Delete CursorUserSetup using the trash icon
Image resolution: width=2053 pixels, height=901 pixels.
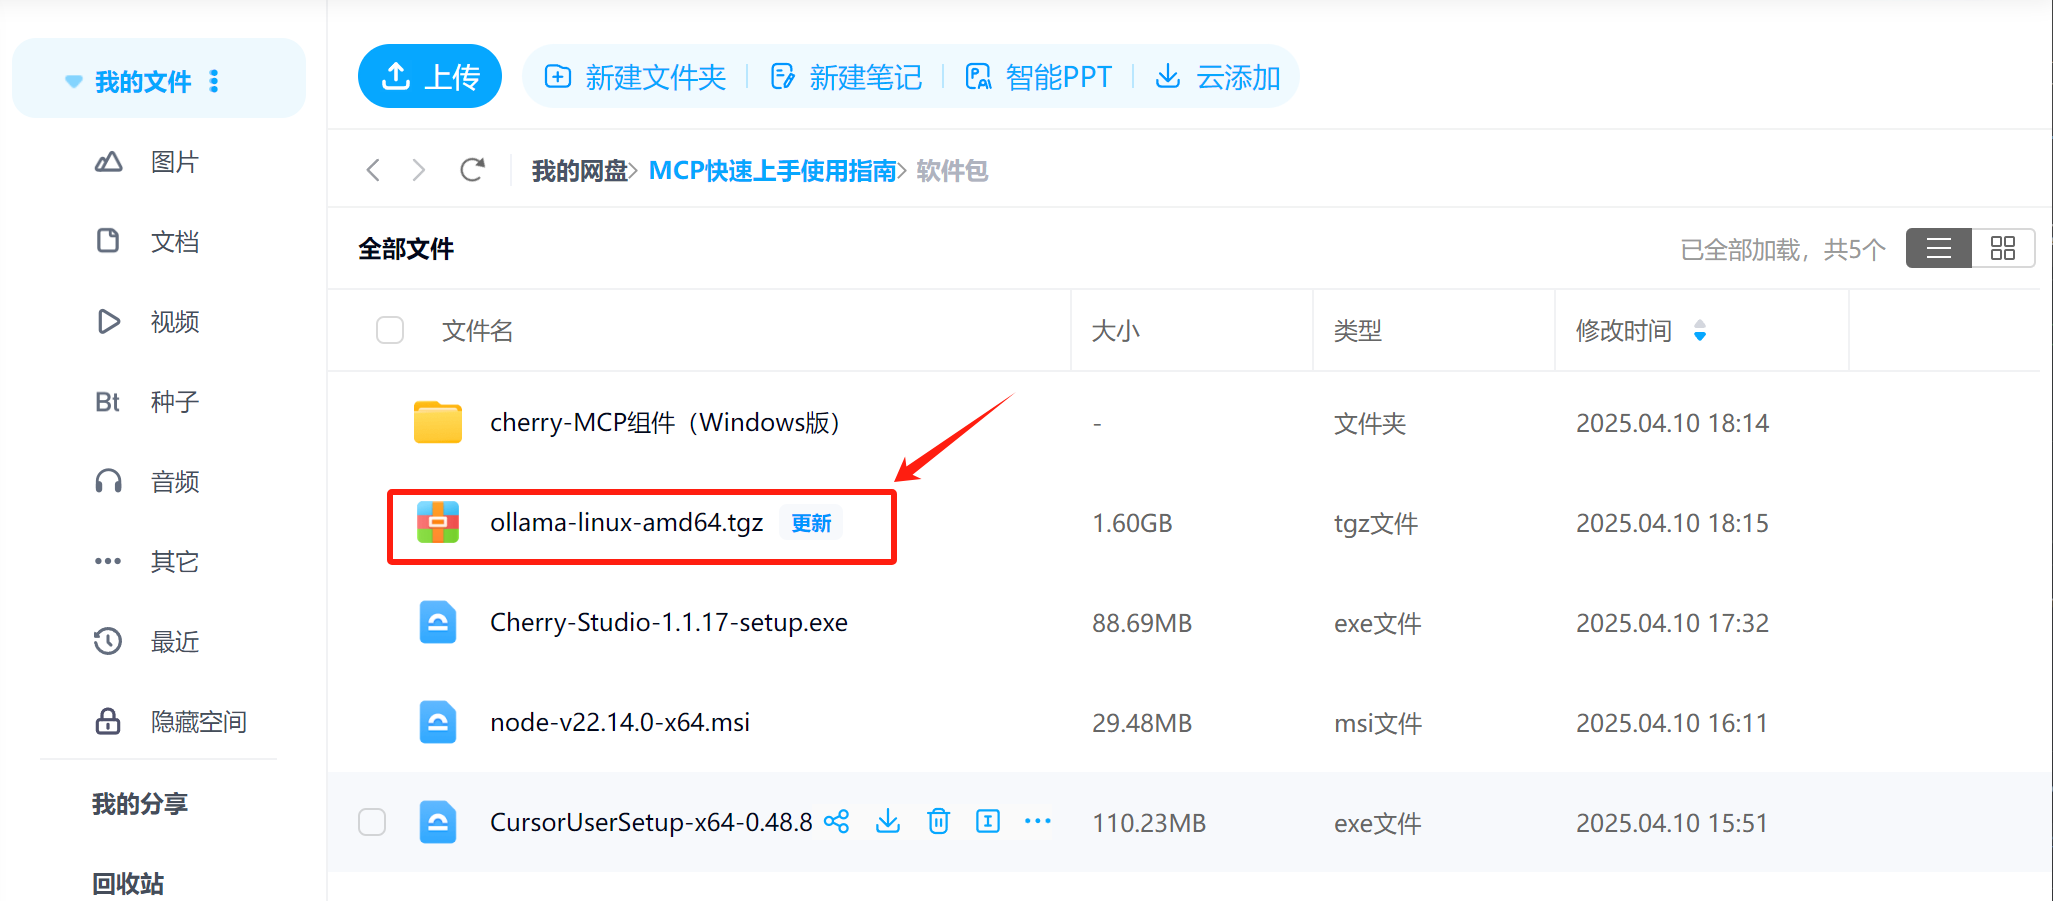938,822
